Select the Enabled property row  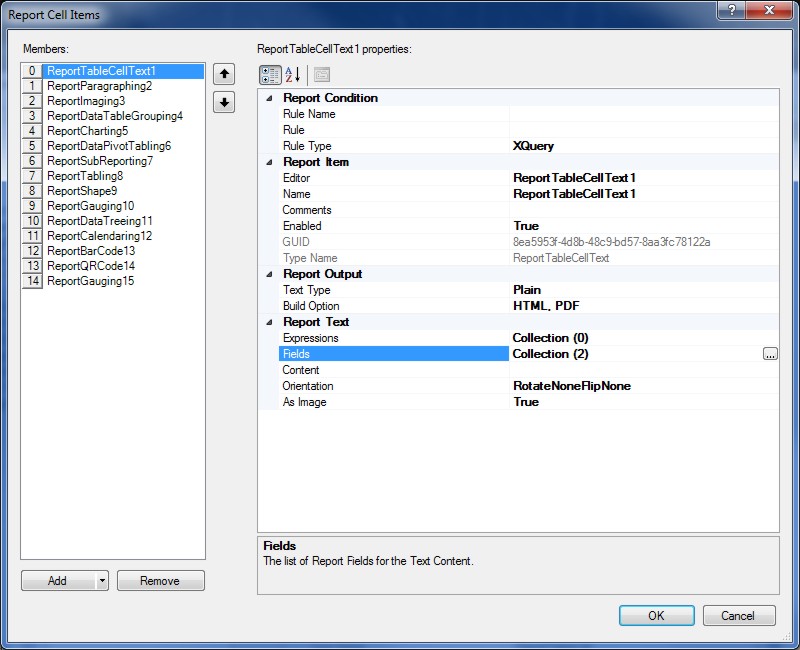[x=302, y=226]
